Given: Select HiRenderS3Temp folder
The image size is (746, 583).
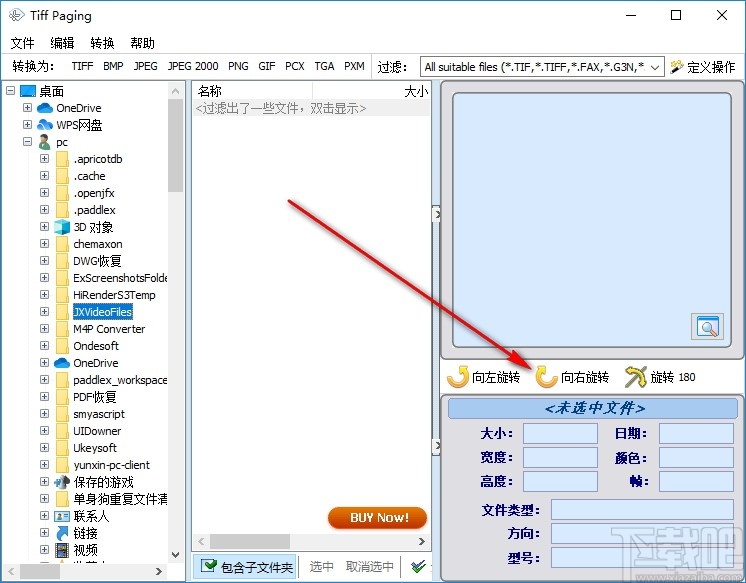Looking at the screenshot, I should click(114, 295).
